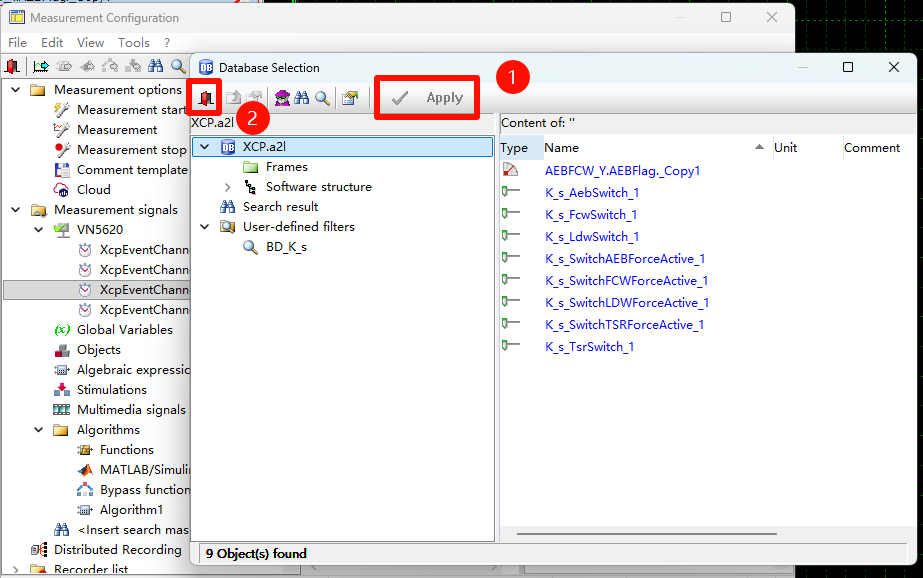
Task: Click the purple detective icon in the toolbar
Action: pos(283,98)
